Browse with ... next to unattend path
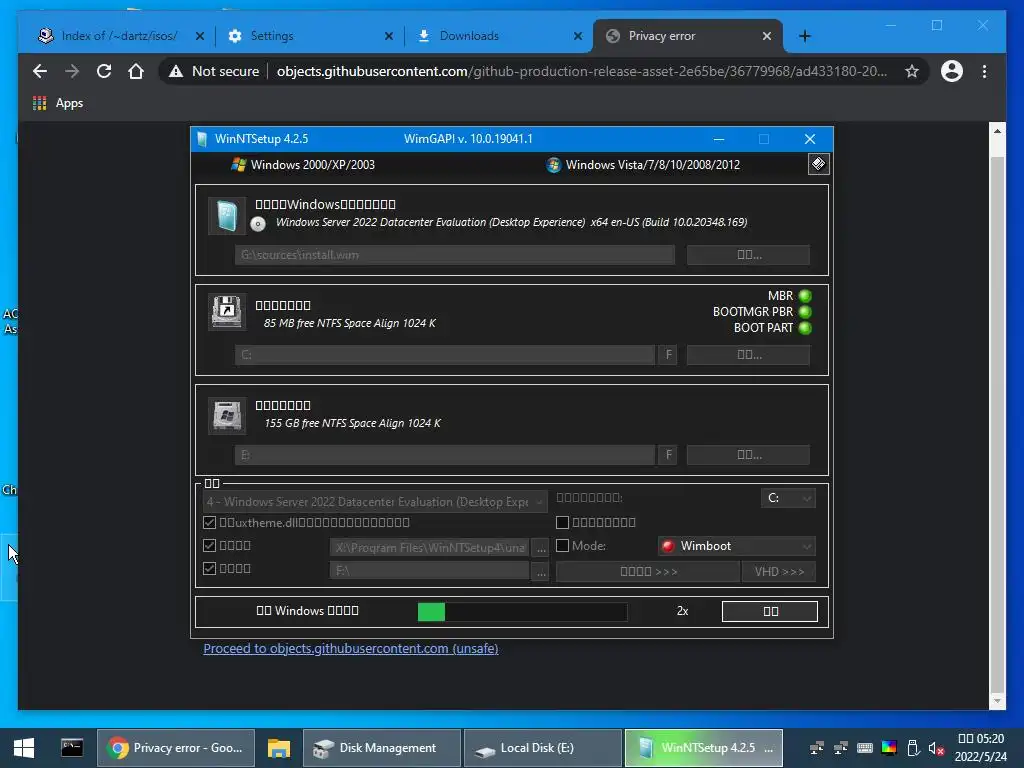 (541, 548)
